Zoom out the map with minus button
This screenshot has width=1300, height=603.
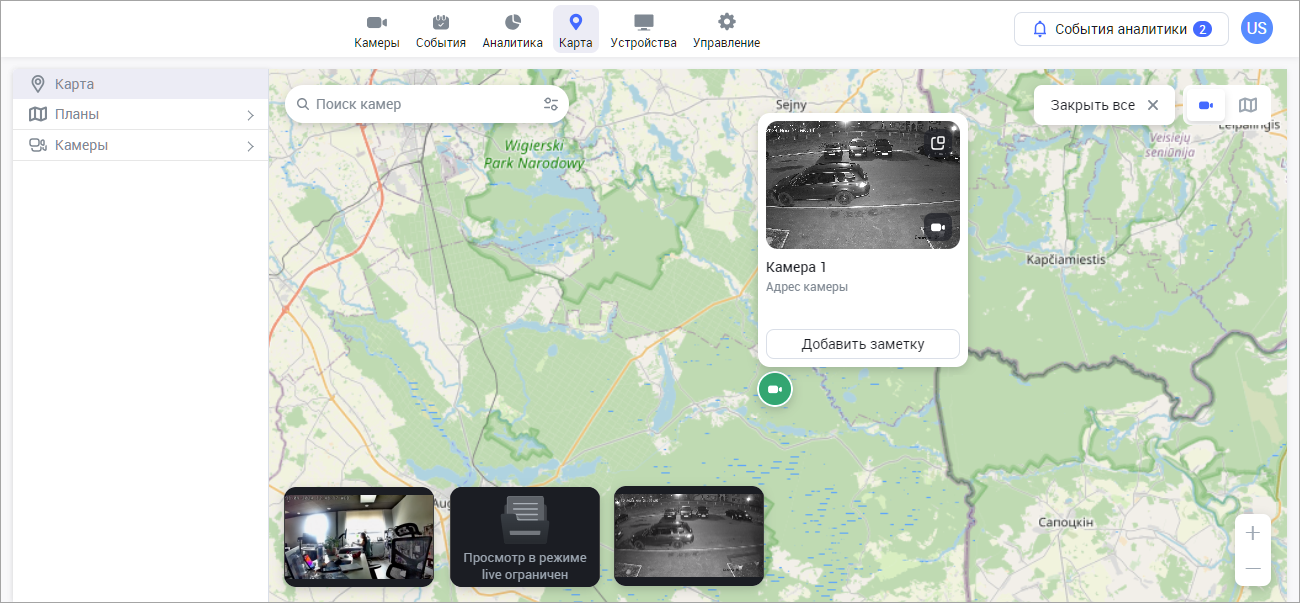(1252, 568)
